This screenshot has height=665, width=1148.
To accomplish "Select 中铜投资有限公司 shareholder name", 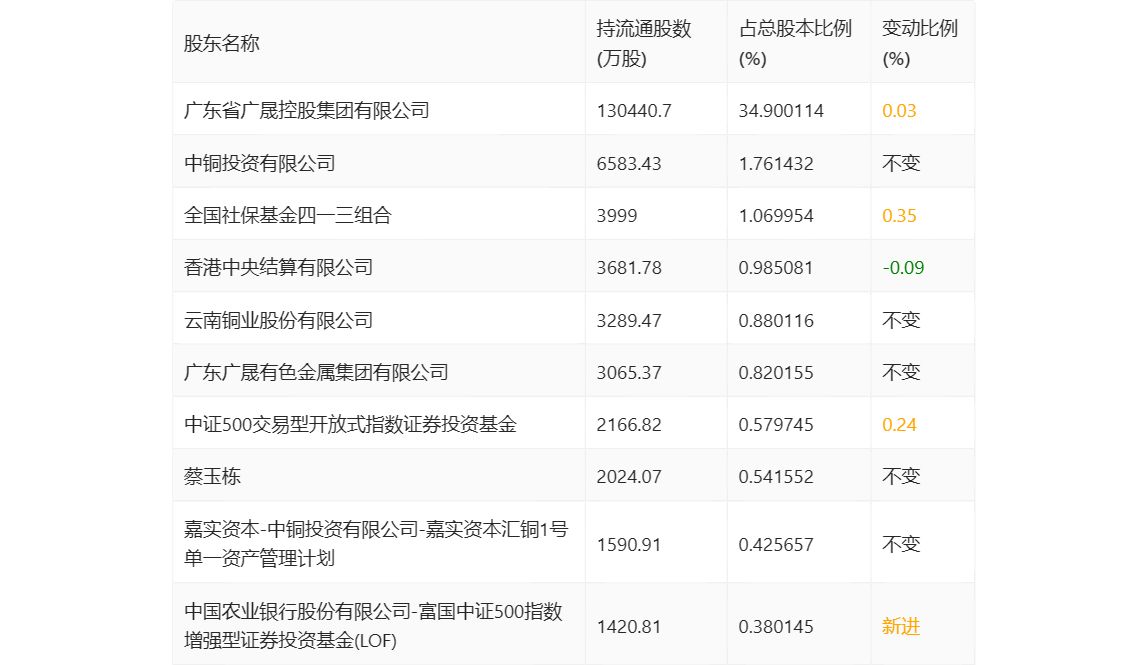I will point(260,163).
